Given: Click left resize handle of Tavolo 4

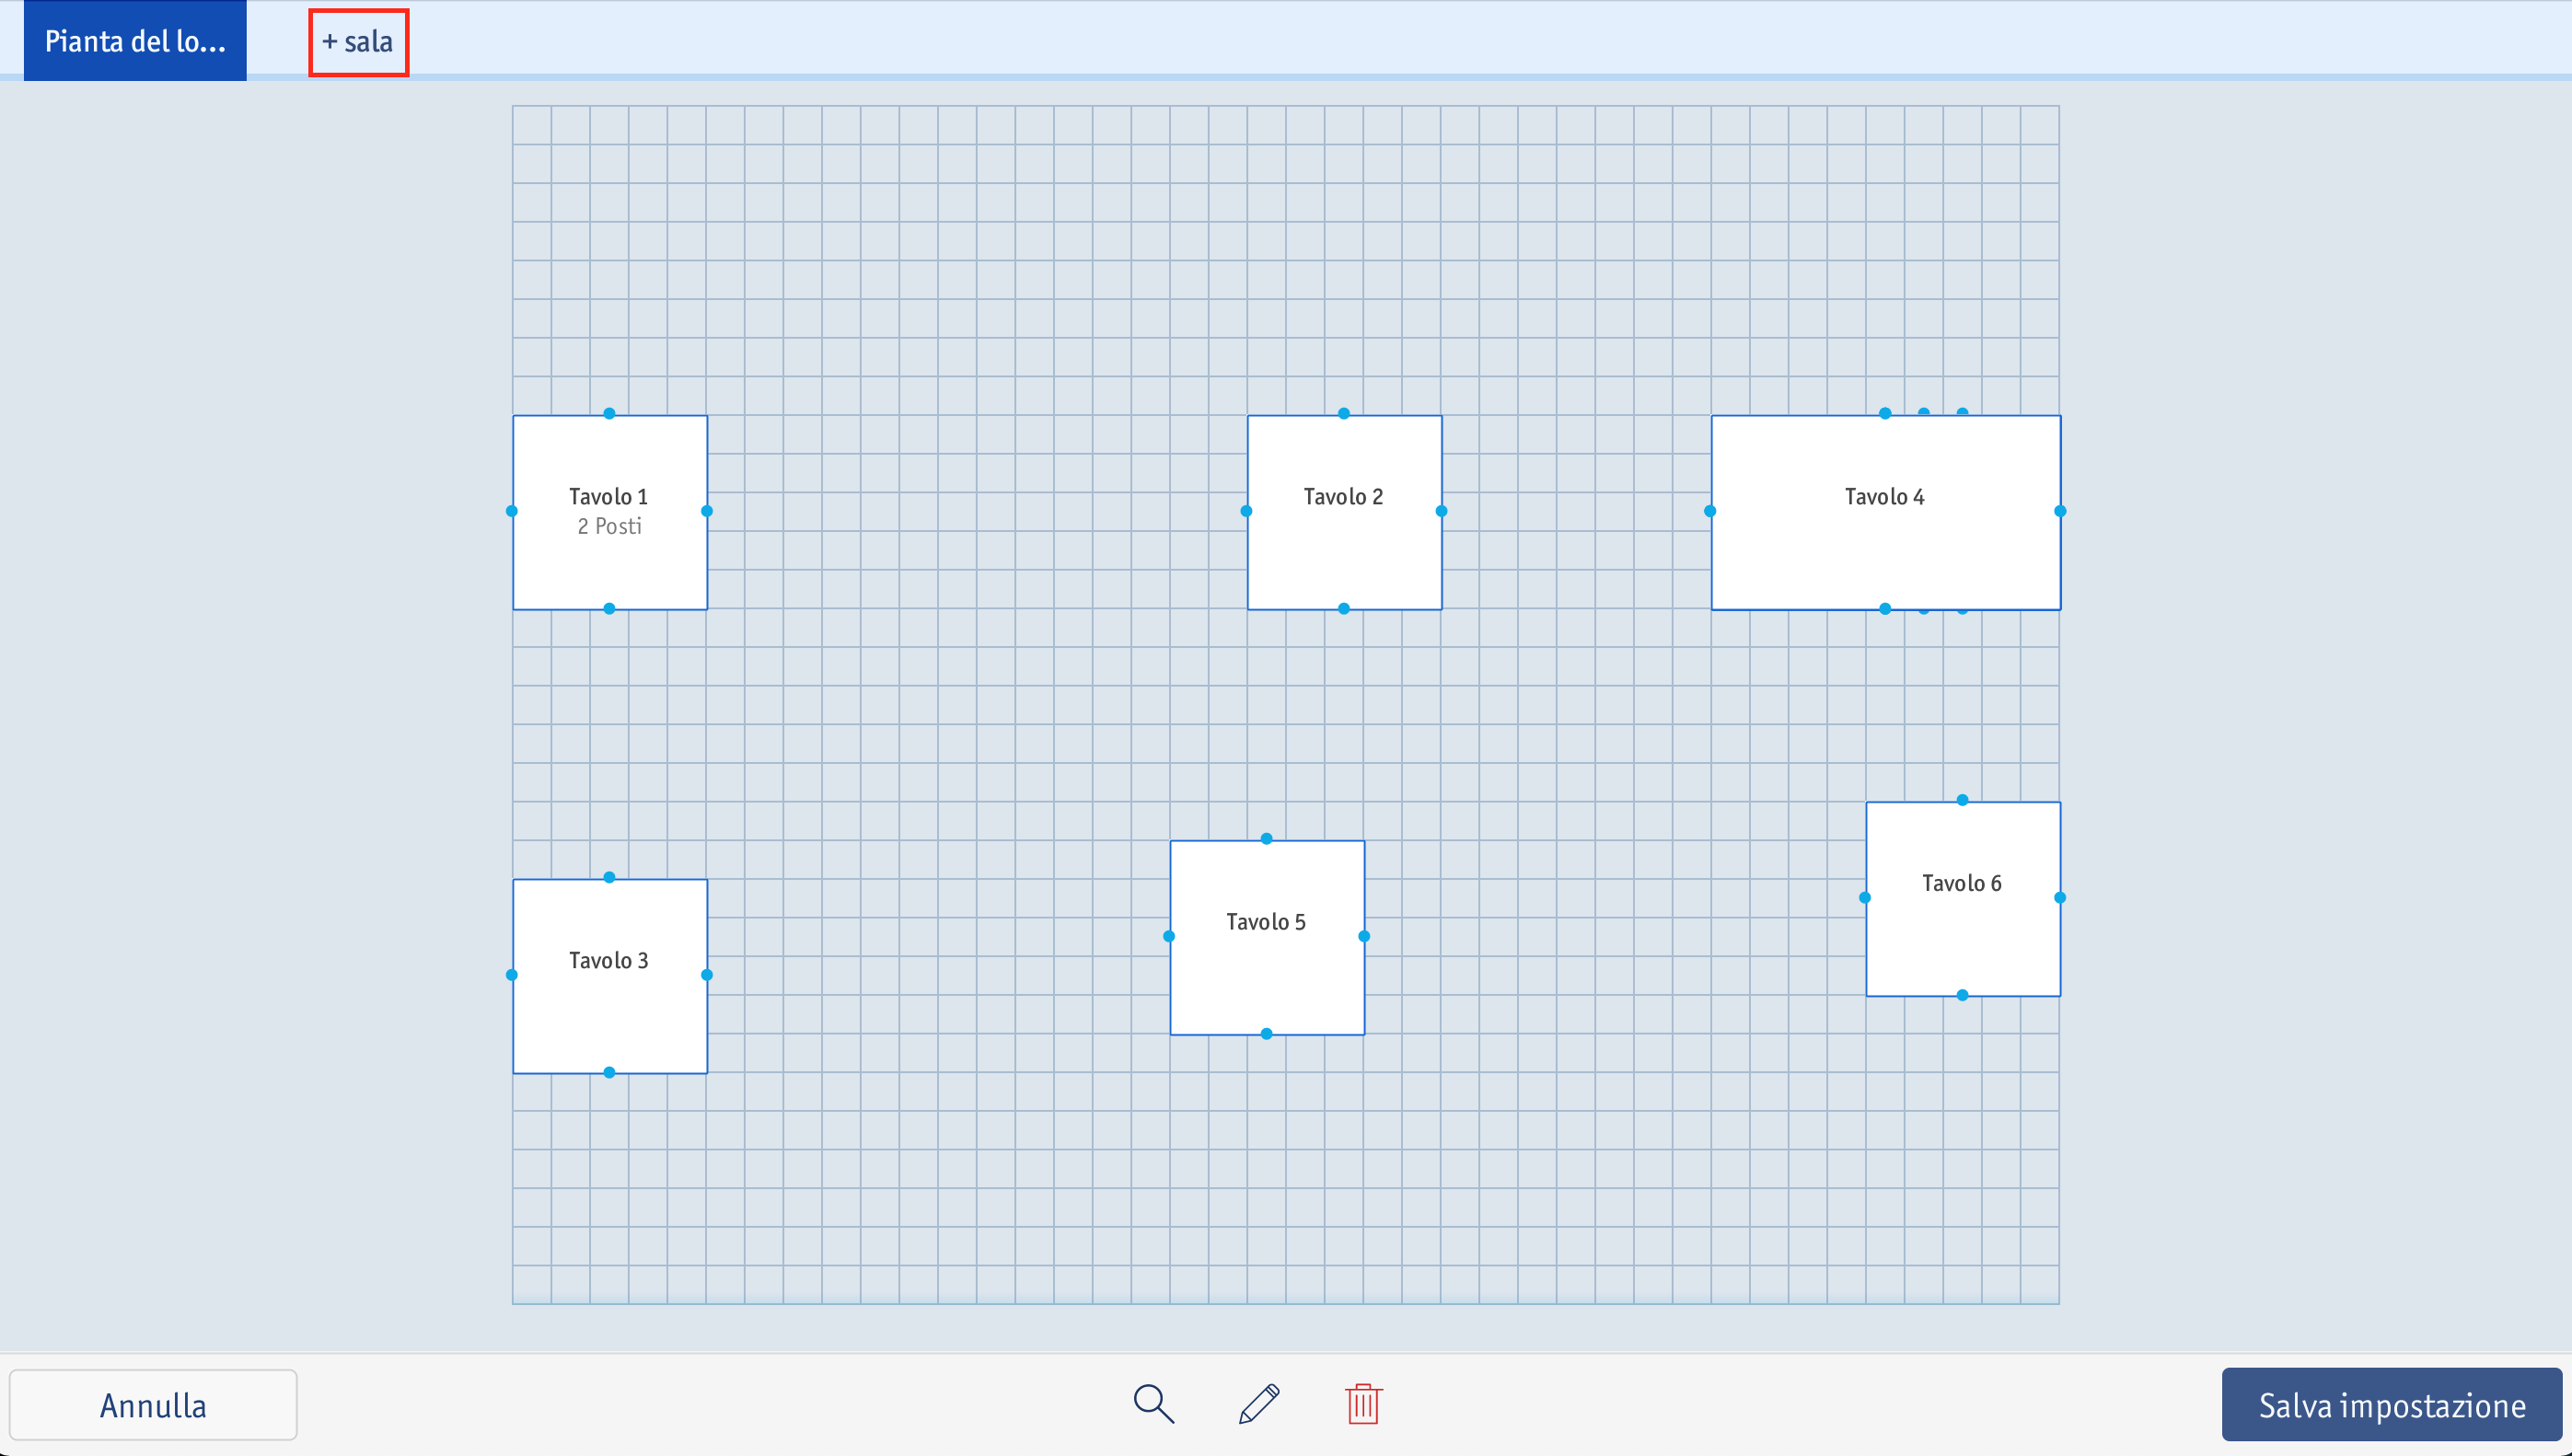Looking at the screenshot, I should [1710, 511].
